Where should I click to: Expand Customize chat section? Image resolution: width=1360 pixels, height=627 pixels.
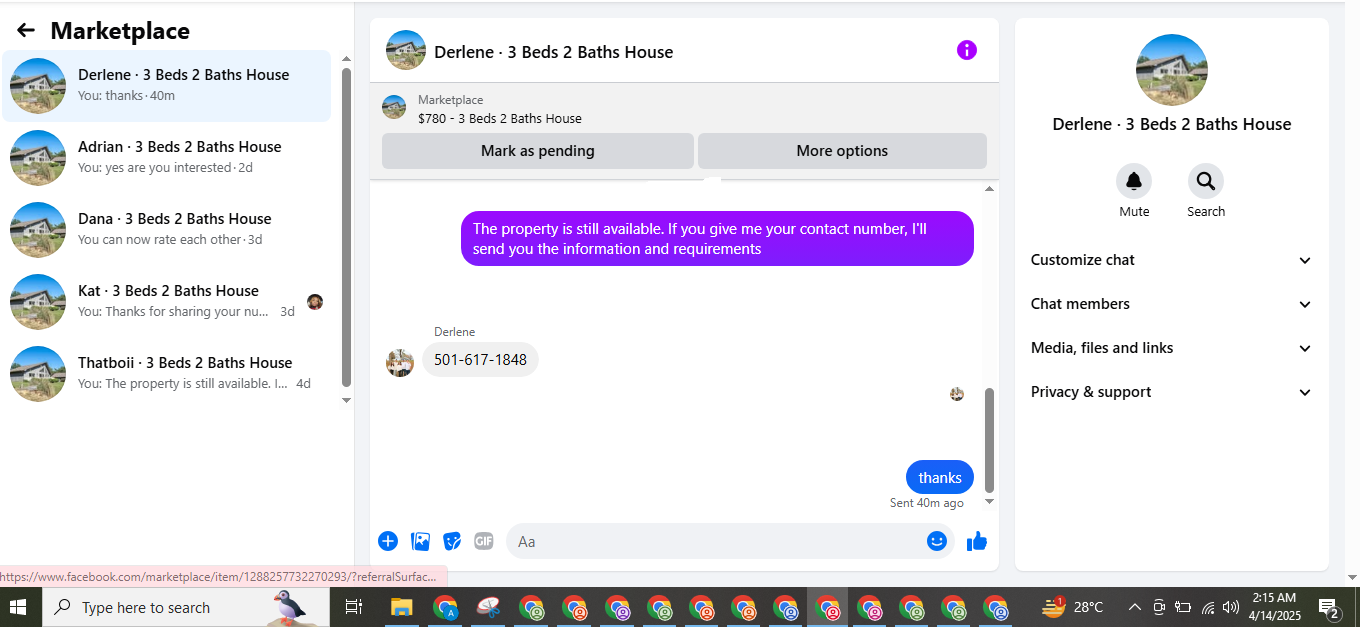tap(1171, 260)
